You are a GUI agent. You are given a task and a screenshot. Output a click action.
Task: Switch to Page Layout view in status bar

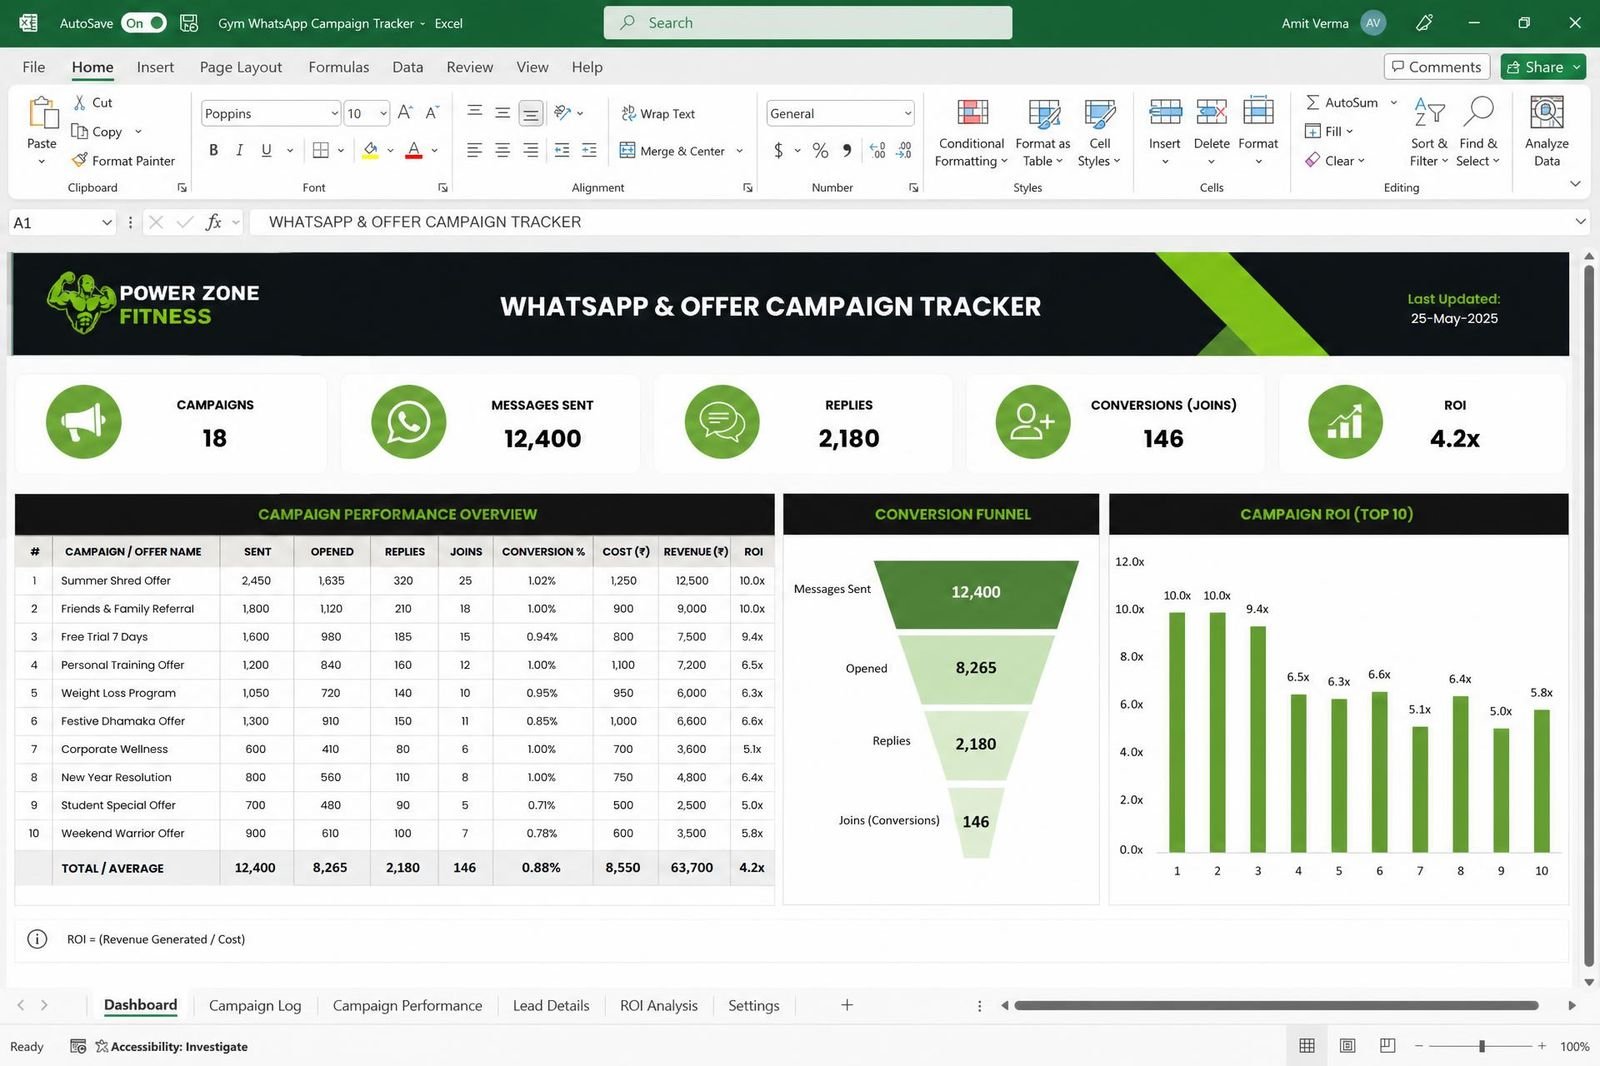[x=1347, y=1046]
